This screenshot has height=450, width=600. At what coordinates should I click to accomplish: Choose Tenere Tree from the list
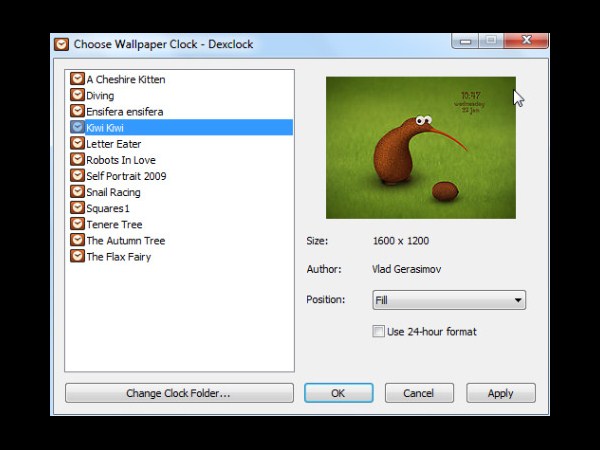click(x=114, y=224)
